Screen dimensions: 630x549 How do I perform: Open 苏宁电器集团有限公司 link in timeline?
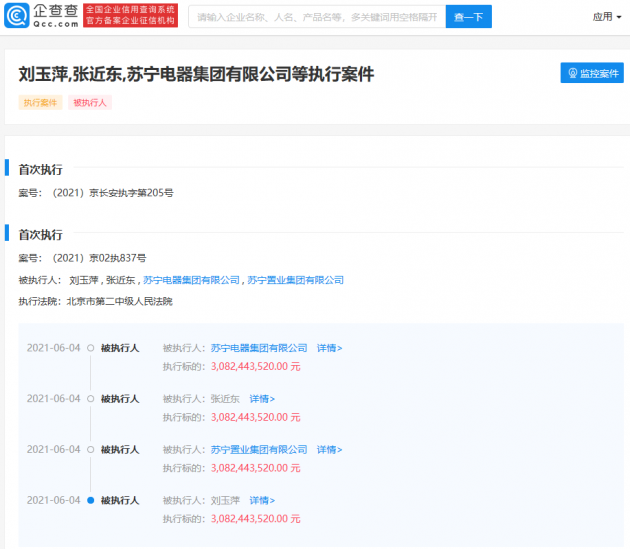click(x=259, y=348)
